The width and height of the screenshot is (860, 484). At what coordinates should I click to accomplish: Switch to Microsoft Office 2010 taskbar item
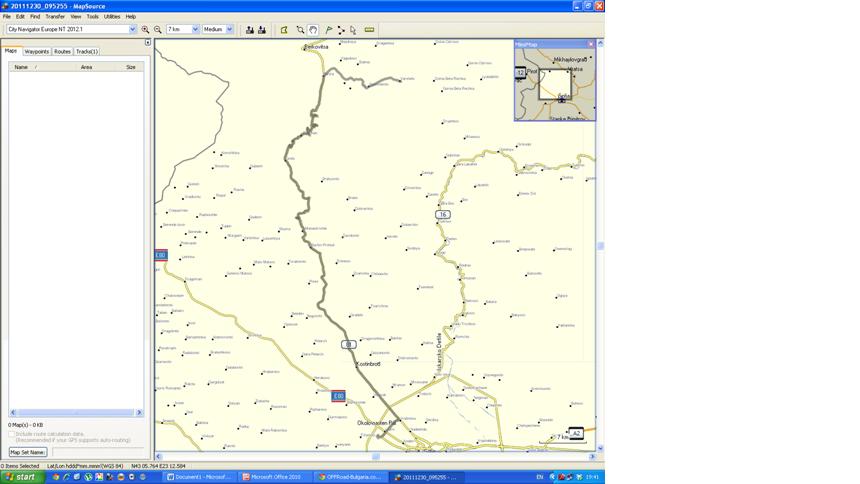coord(276,477)
